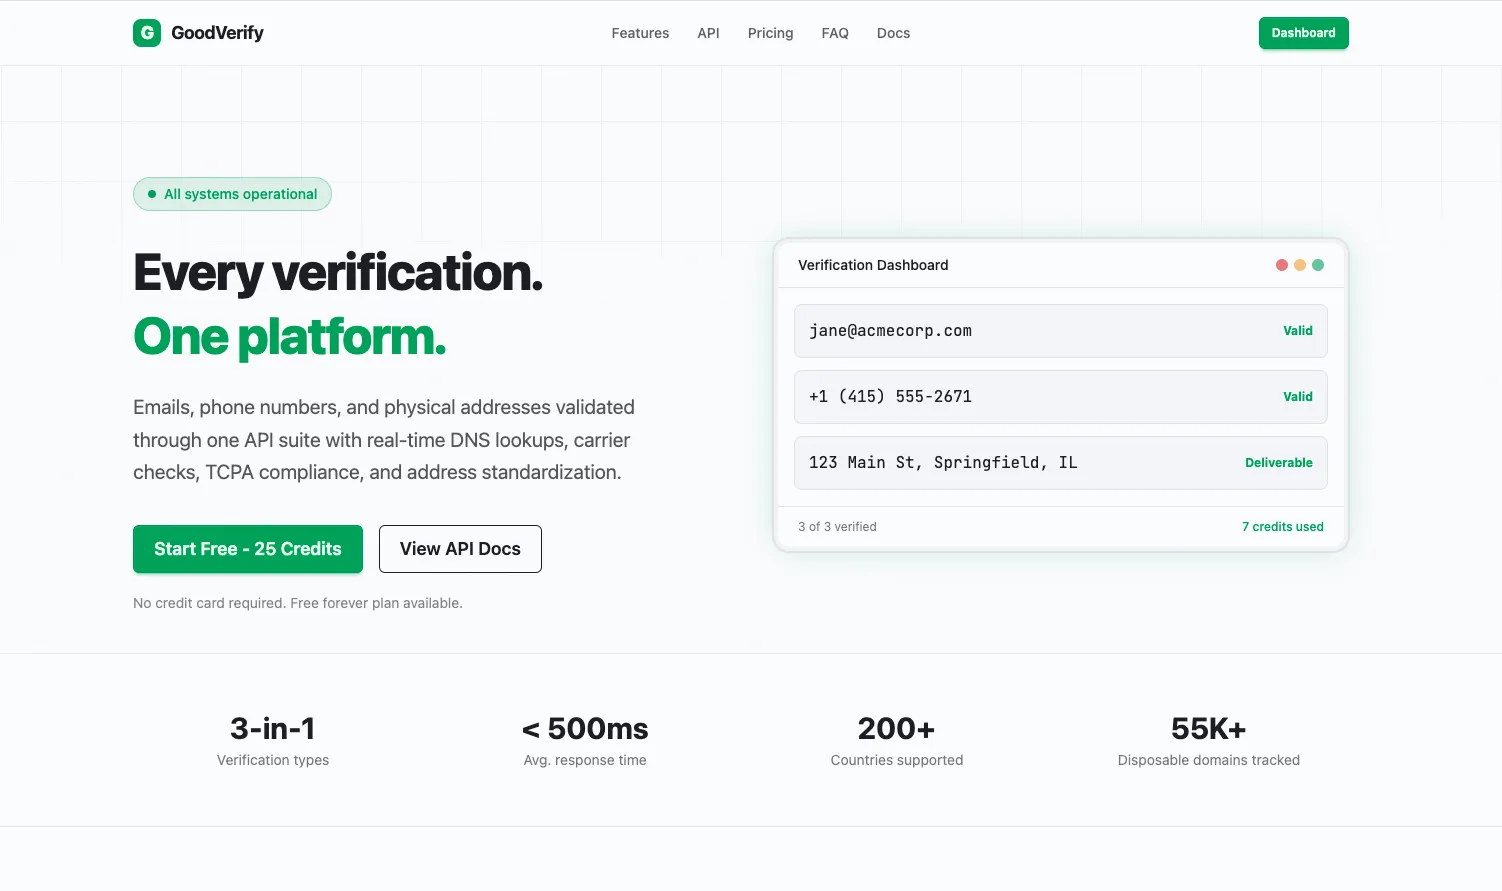Click Start Free - 25 Credits
This screenshot has width=1502, height=891.
point(247,548)
